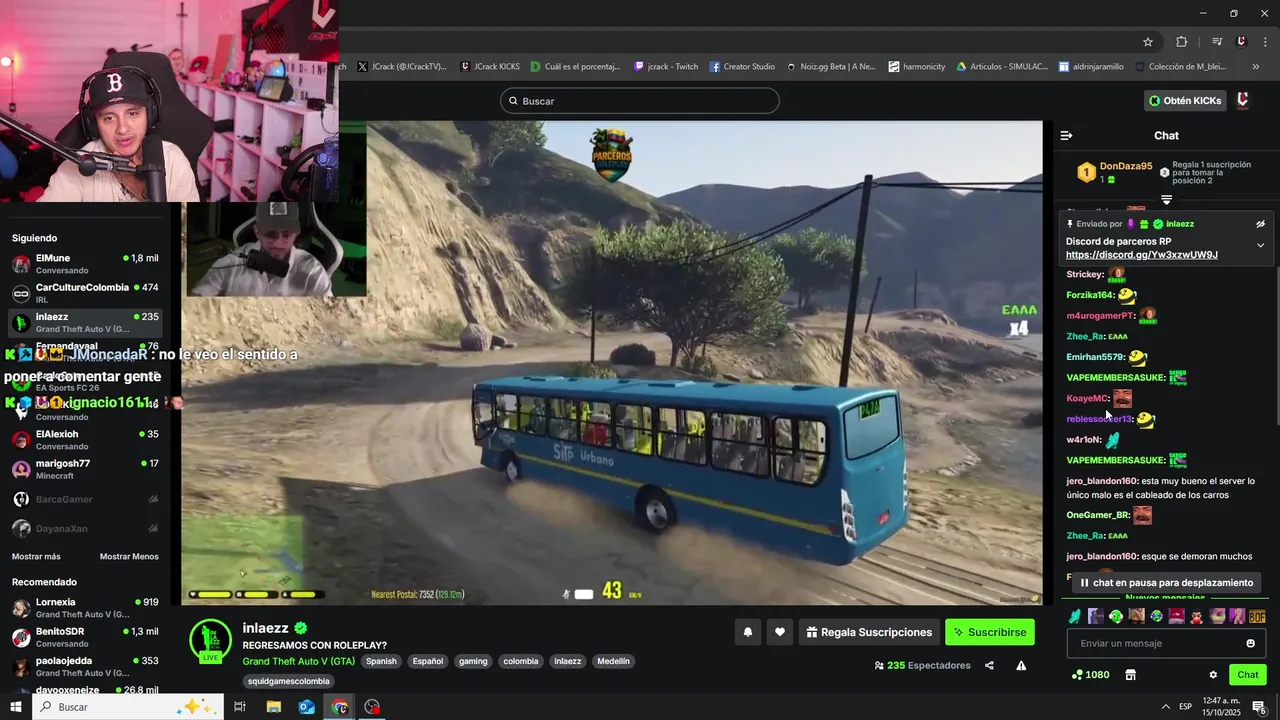This screenshot has height=720, width=1280.
Task: Open the Creator Studio bookmark
Action: click(x=742, y=67)
